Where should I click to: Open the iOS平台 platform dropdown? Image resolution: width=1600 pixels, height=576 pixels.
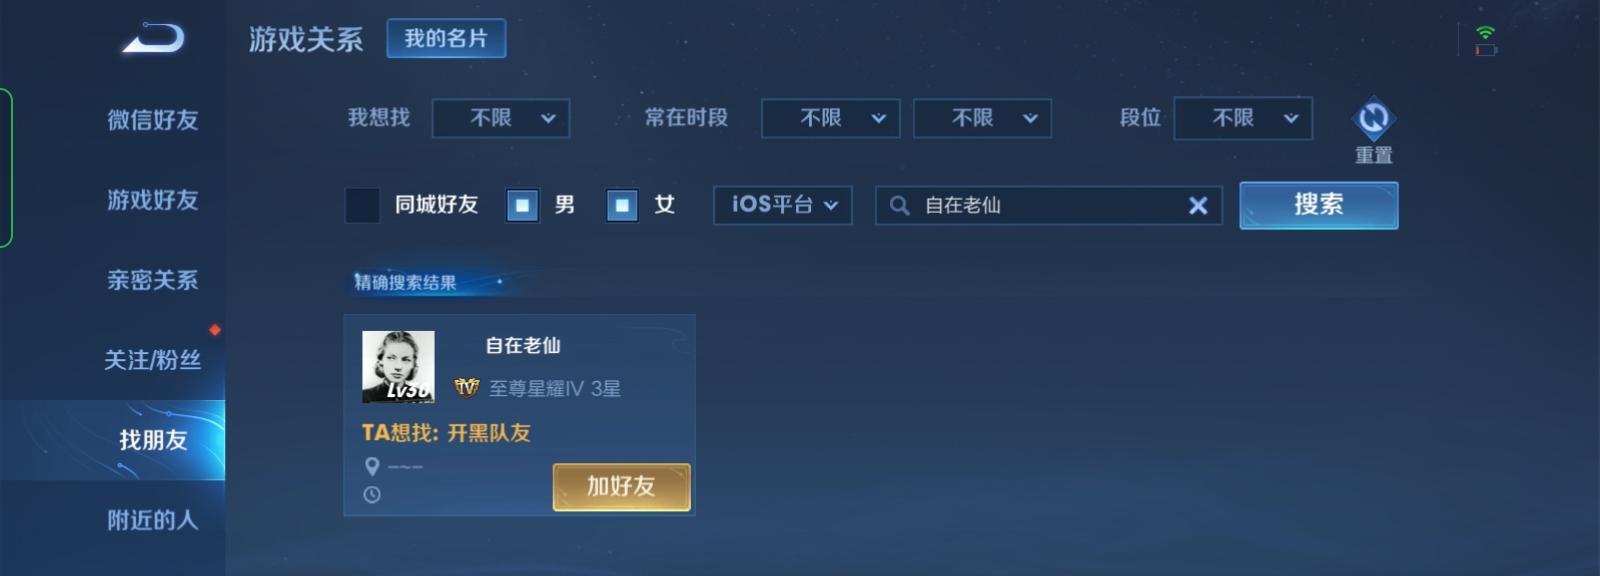click(x=783, y=205)
